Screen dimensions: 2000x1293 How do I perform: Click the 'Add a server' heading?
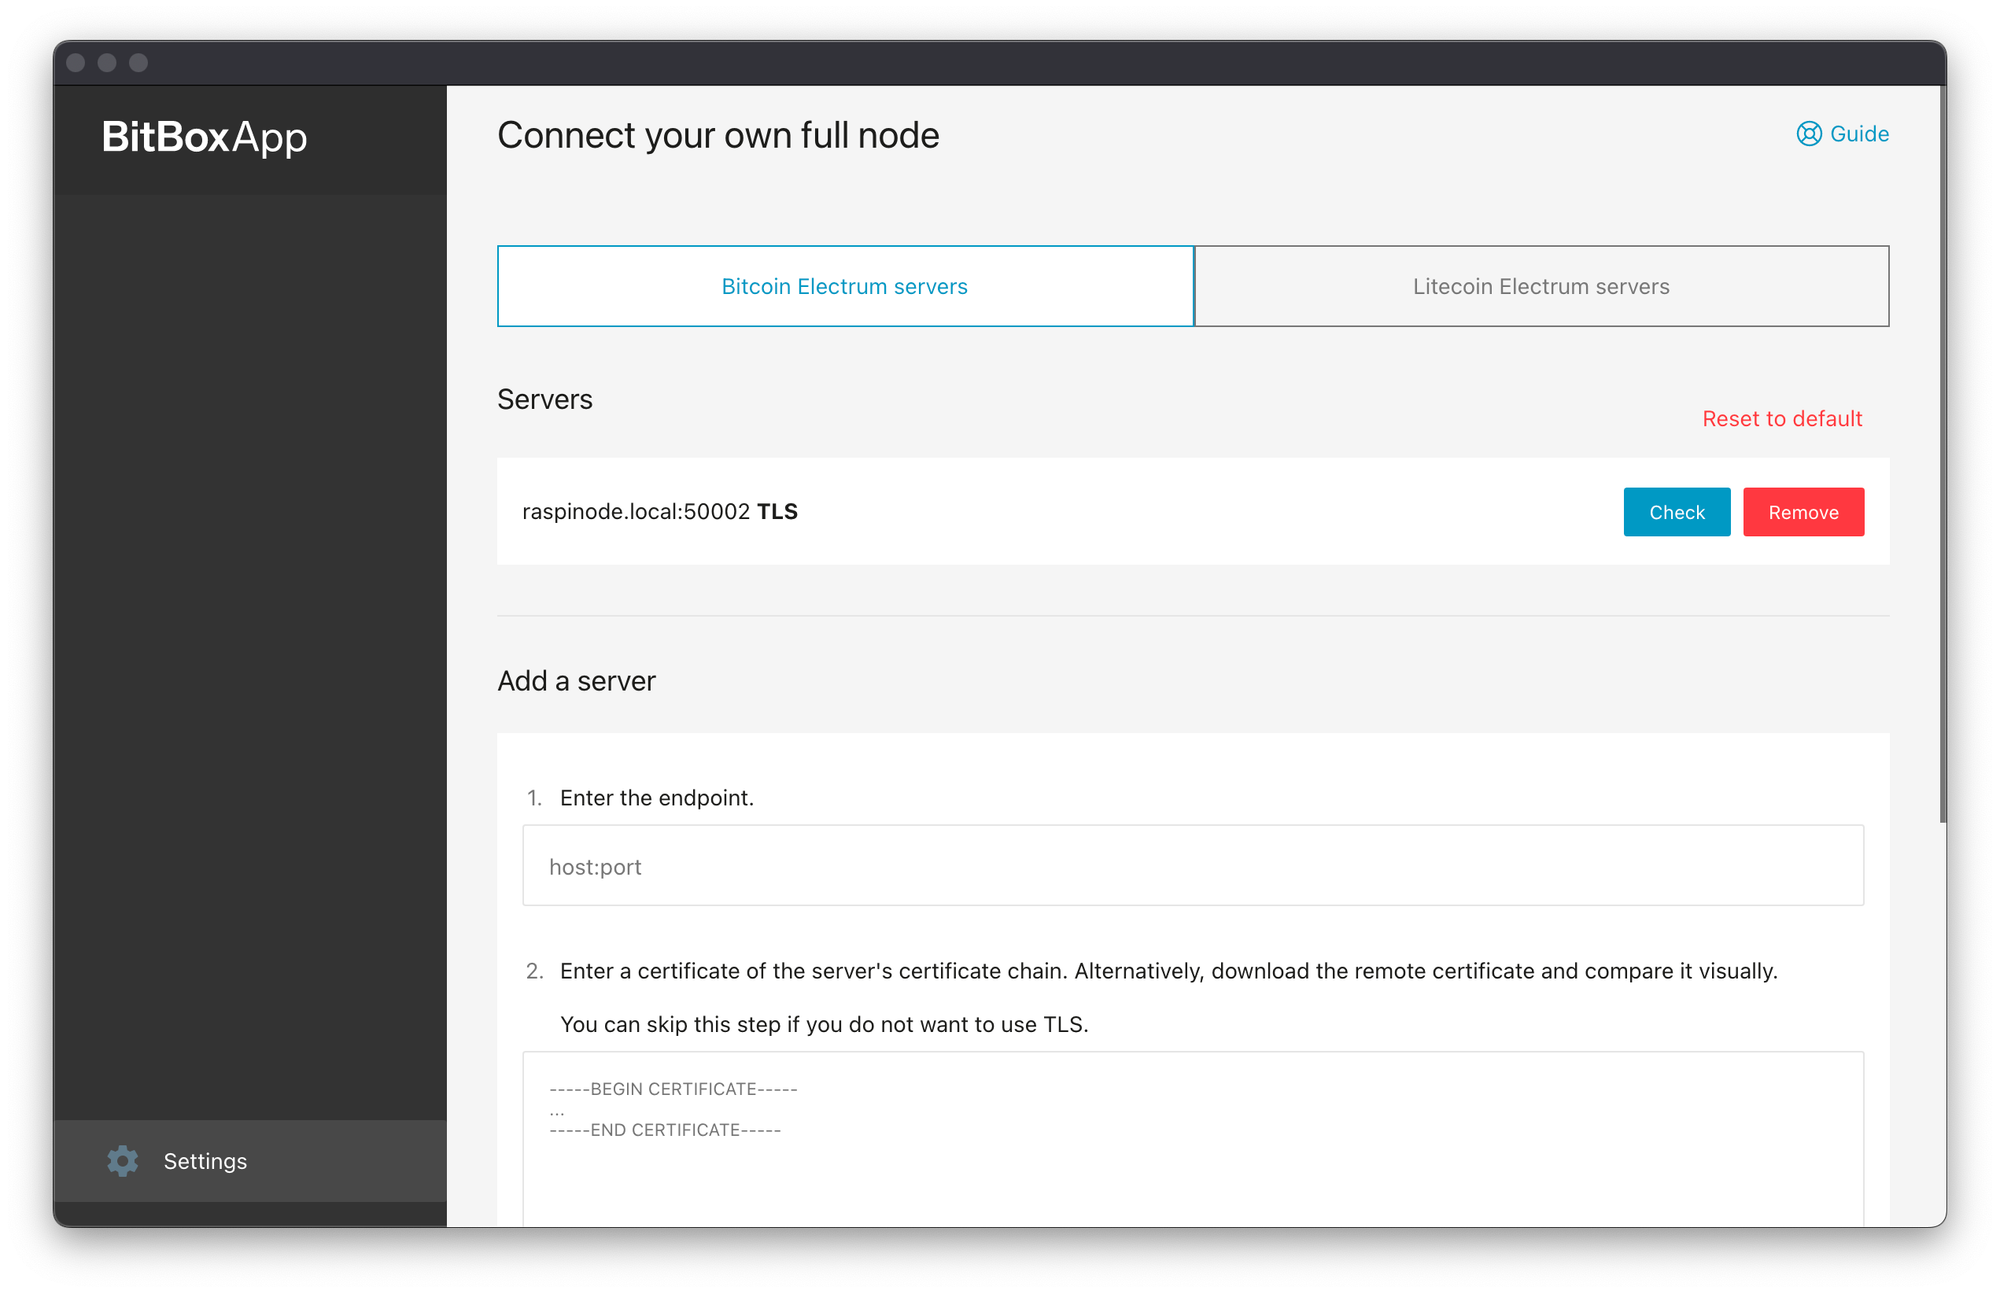coord(576,681)
